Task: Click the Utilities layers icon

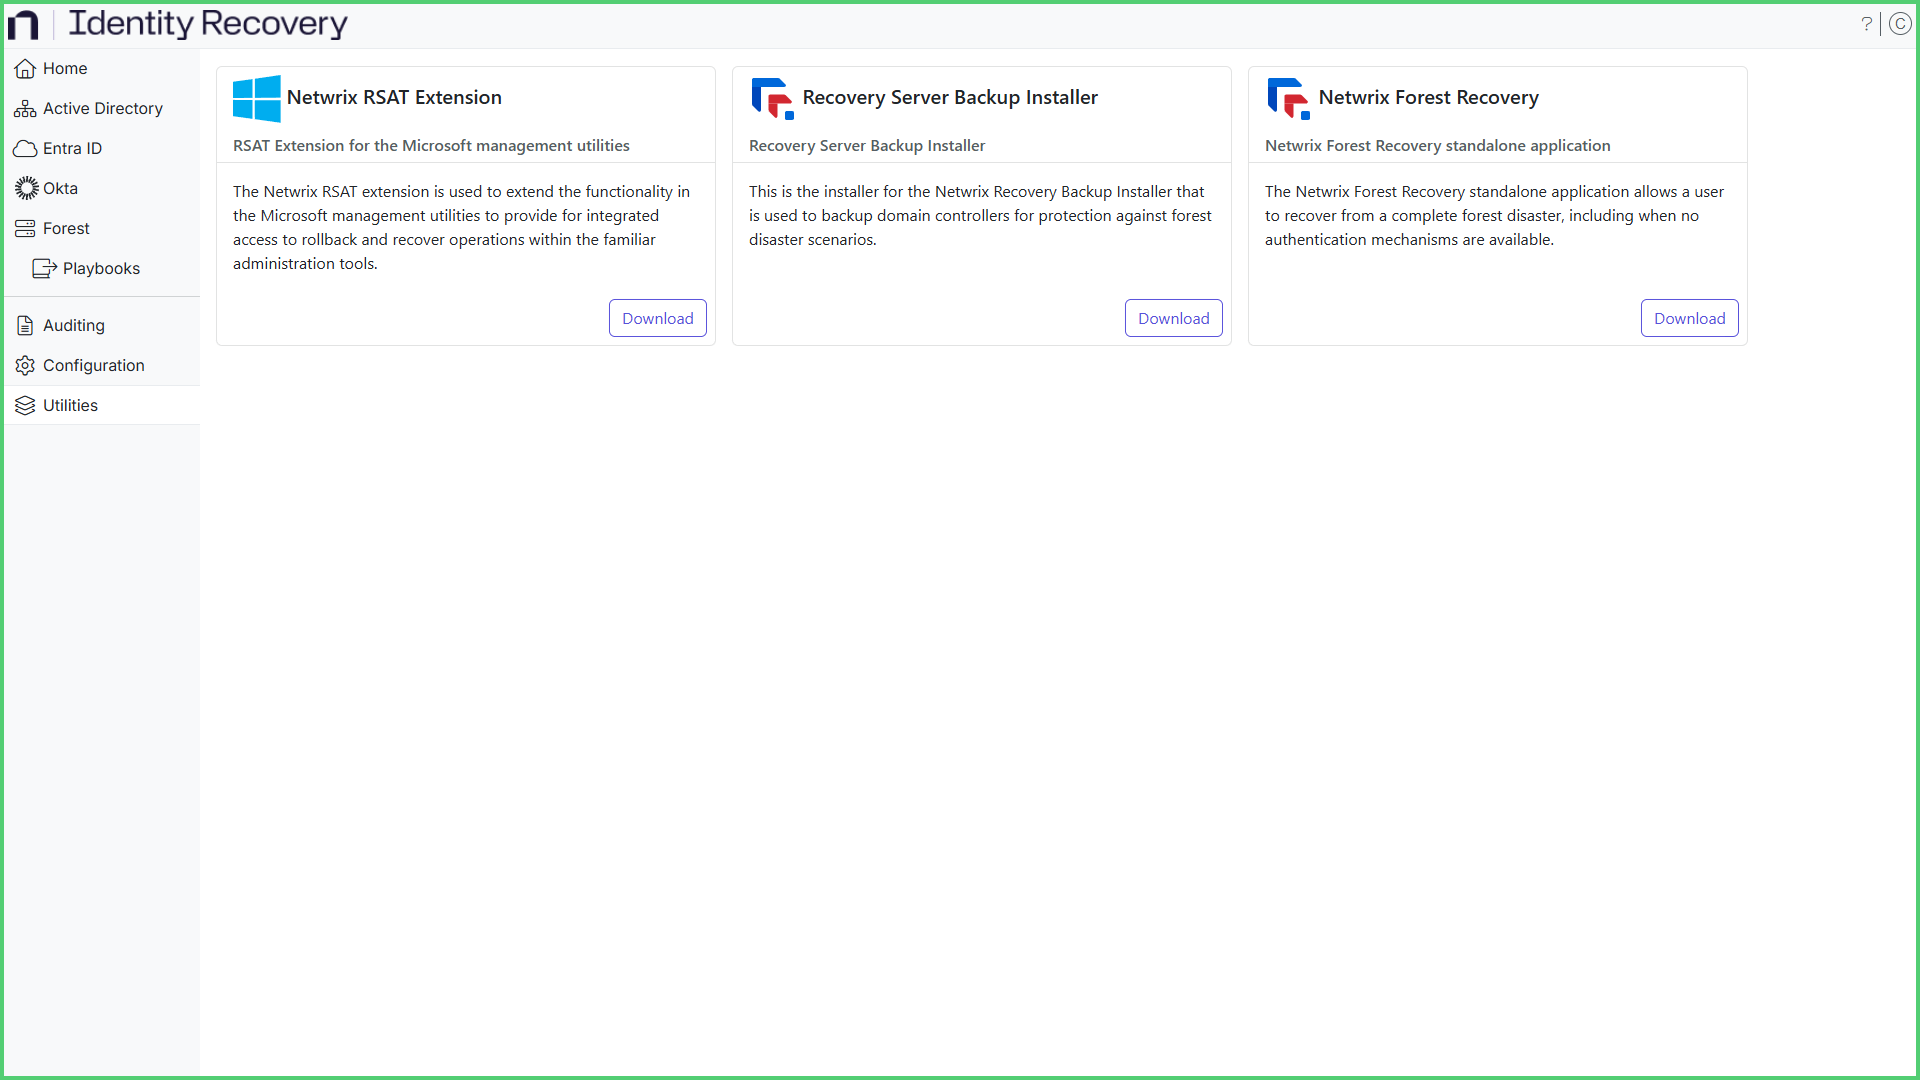Action: 25,406
